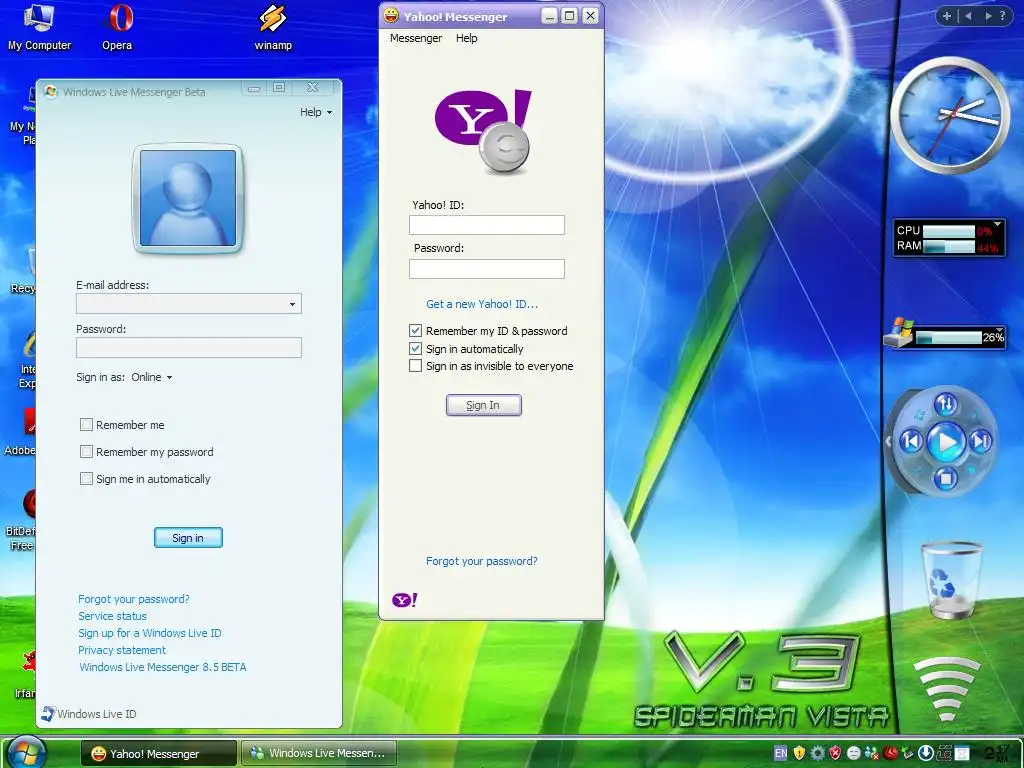The height and width of the screenshot is (768, 1024).
Task: Click the Yahoo! Messenger sleepy face tray icon
Action: coord(854,754)
